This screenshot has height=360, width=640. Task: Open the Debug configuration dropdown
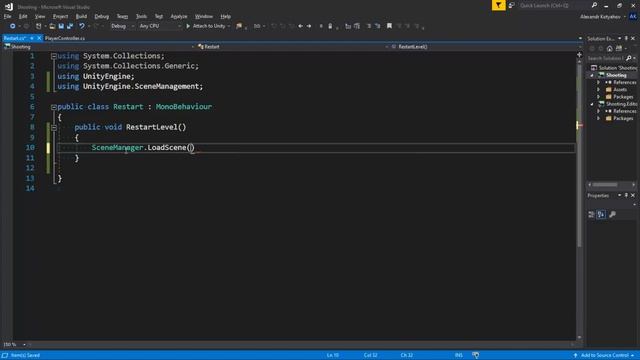(x=122, y=26)
